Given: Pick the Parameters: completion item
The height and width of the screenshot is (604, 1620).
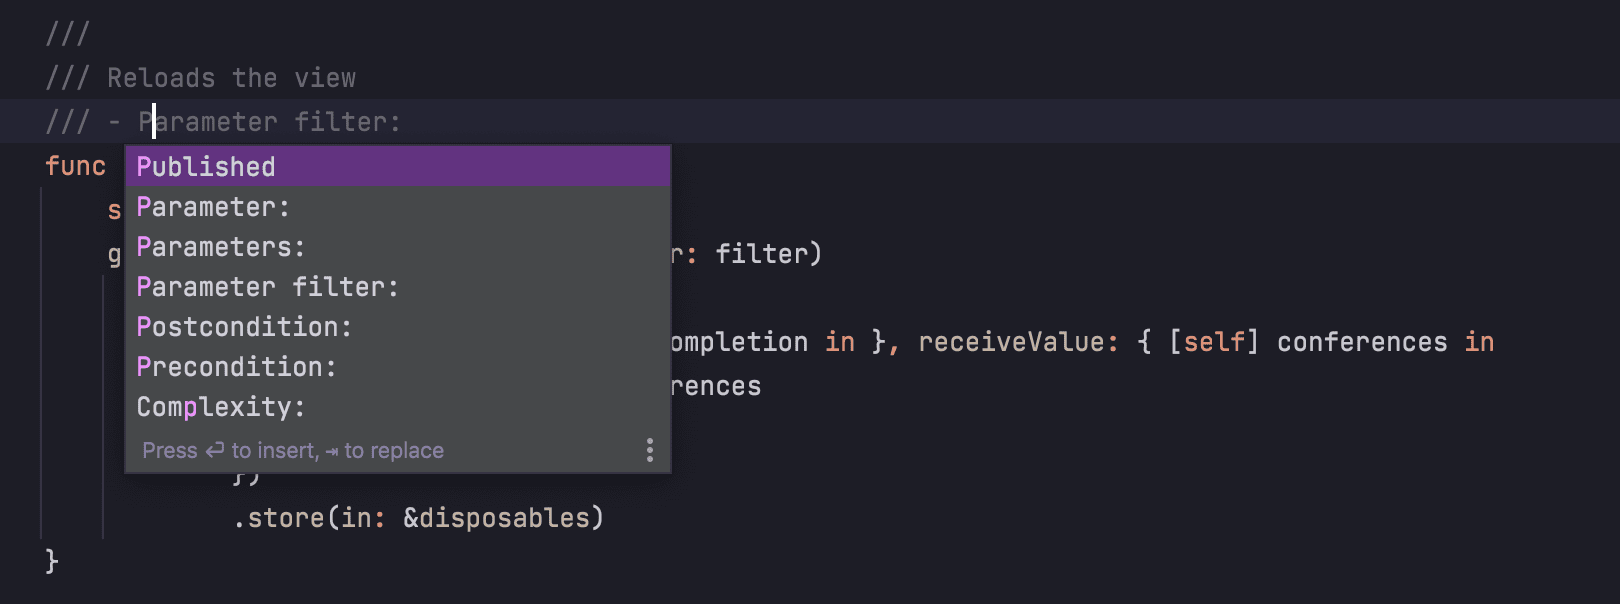Looking at the screenshot, I should (x=219, y=247).
